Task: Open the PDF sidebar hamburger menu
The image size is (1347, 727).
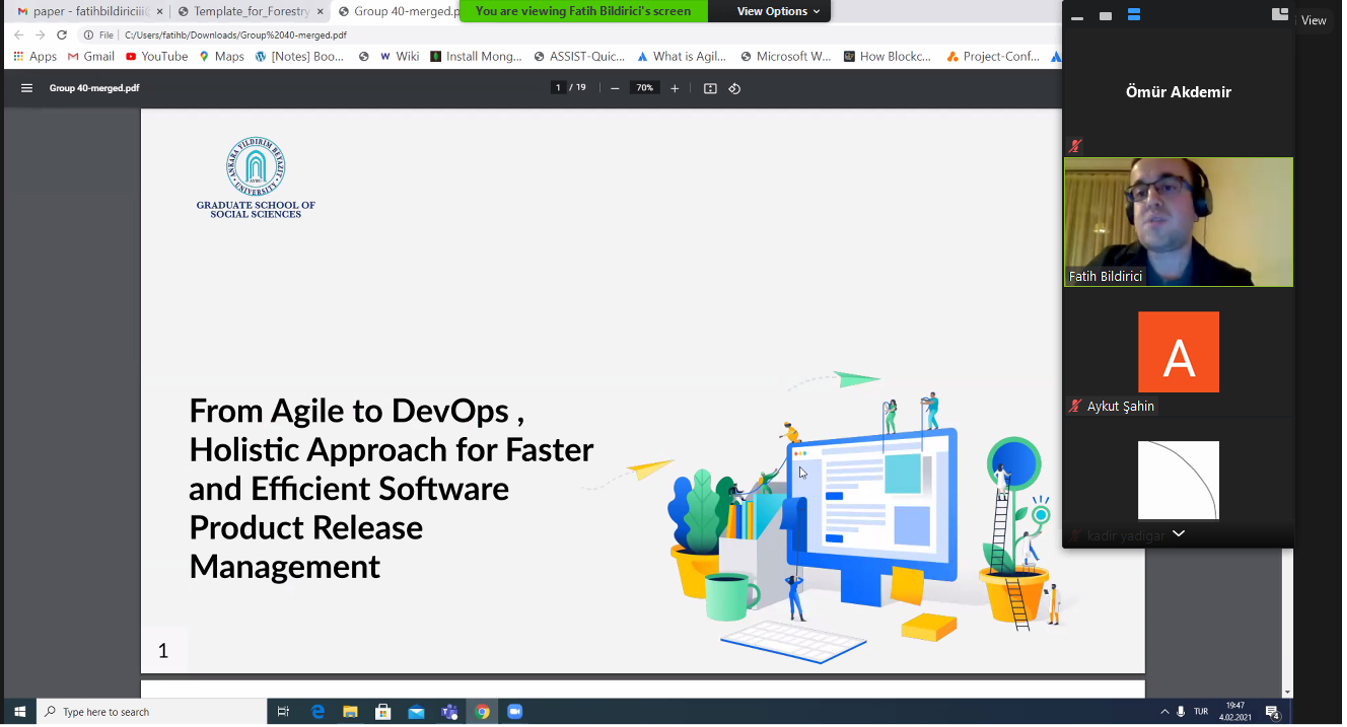Action: pos(27,88)
